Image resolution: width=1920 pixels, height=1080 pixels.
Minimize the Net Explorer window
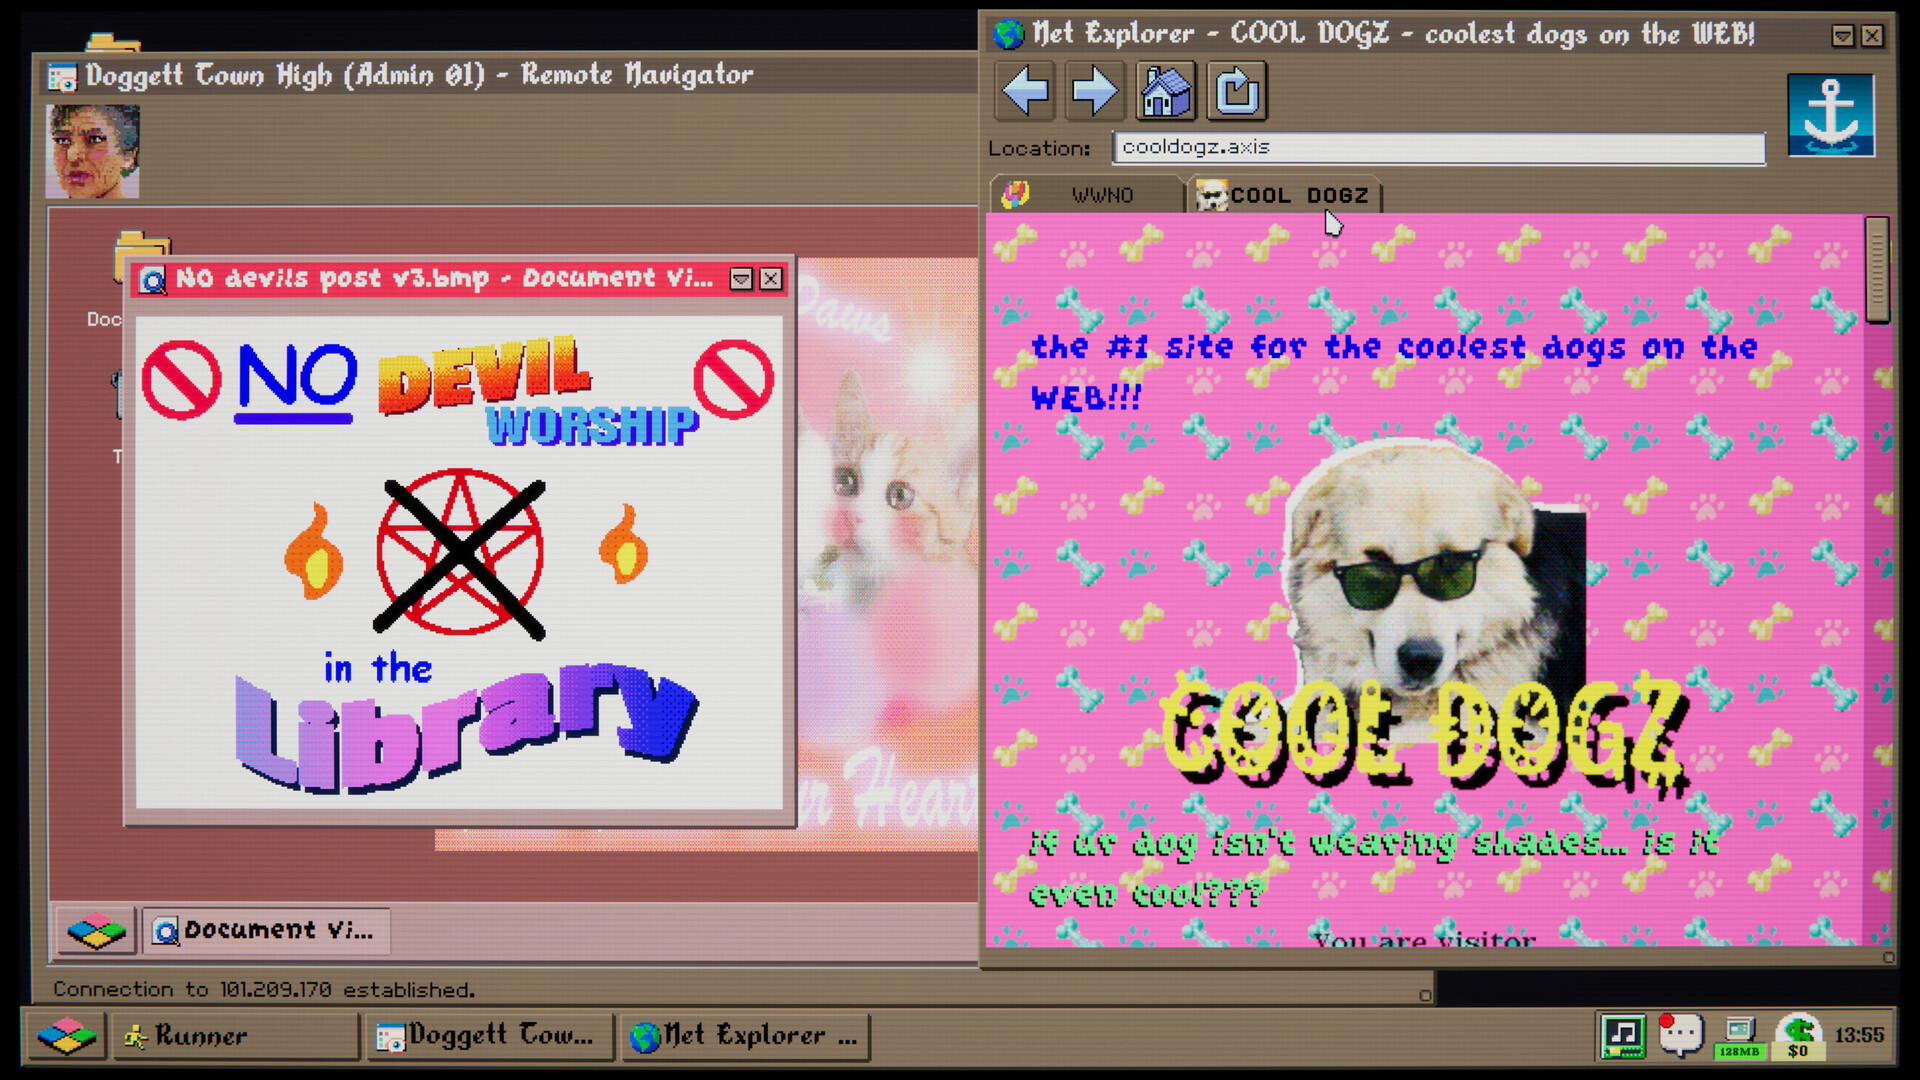(1842, 36)
